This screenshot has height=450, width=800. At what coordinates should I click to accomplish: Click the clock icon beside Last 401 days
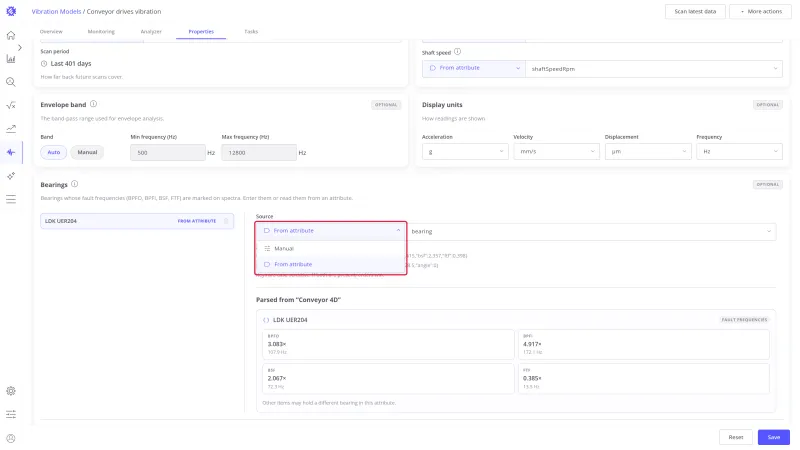44,64
